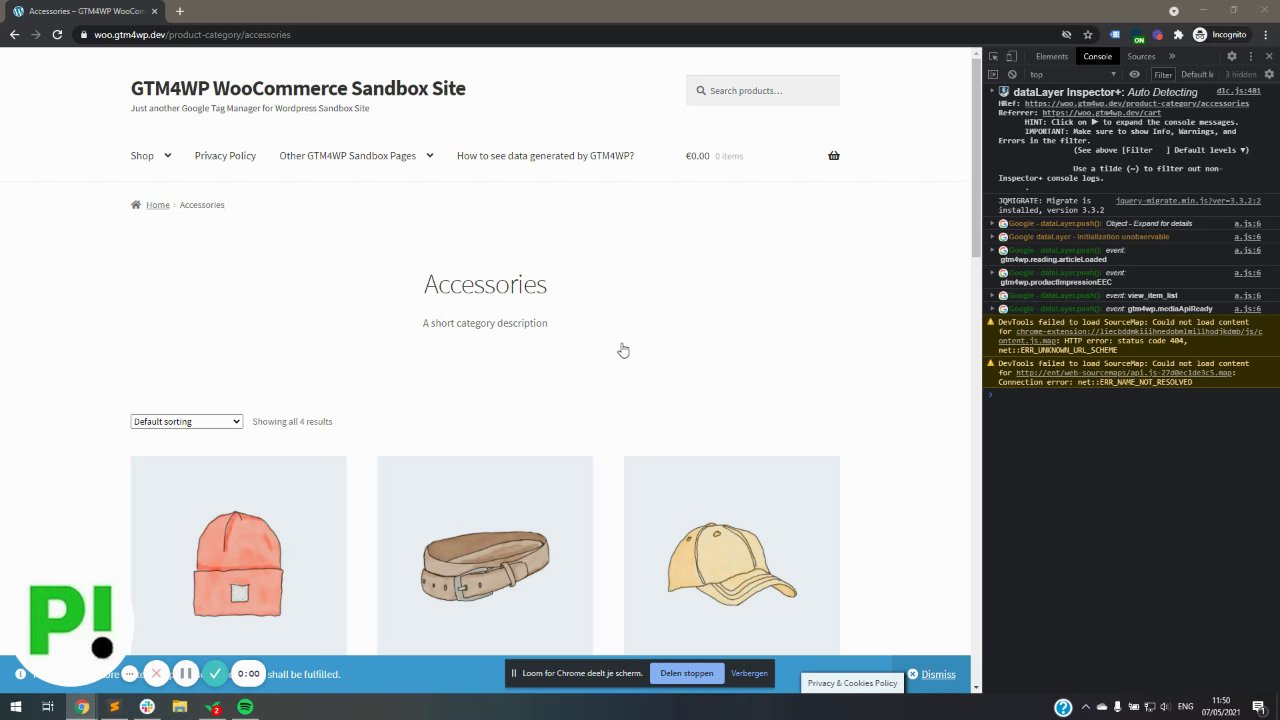Finish the Loom recording with the checkmark
This screenshot has height=720, width=1280.
(215, 674)
